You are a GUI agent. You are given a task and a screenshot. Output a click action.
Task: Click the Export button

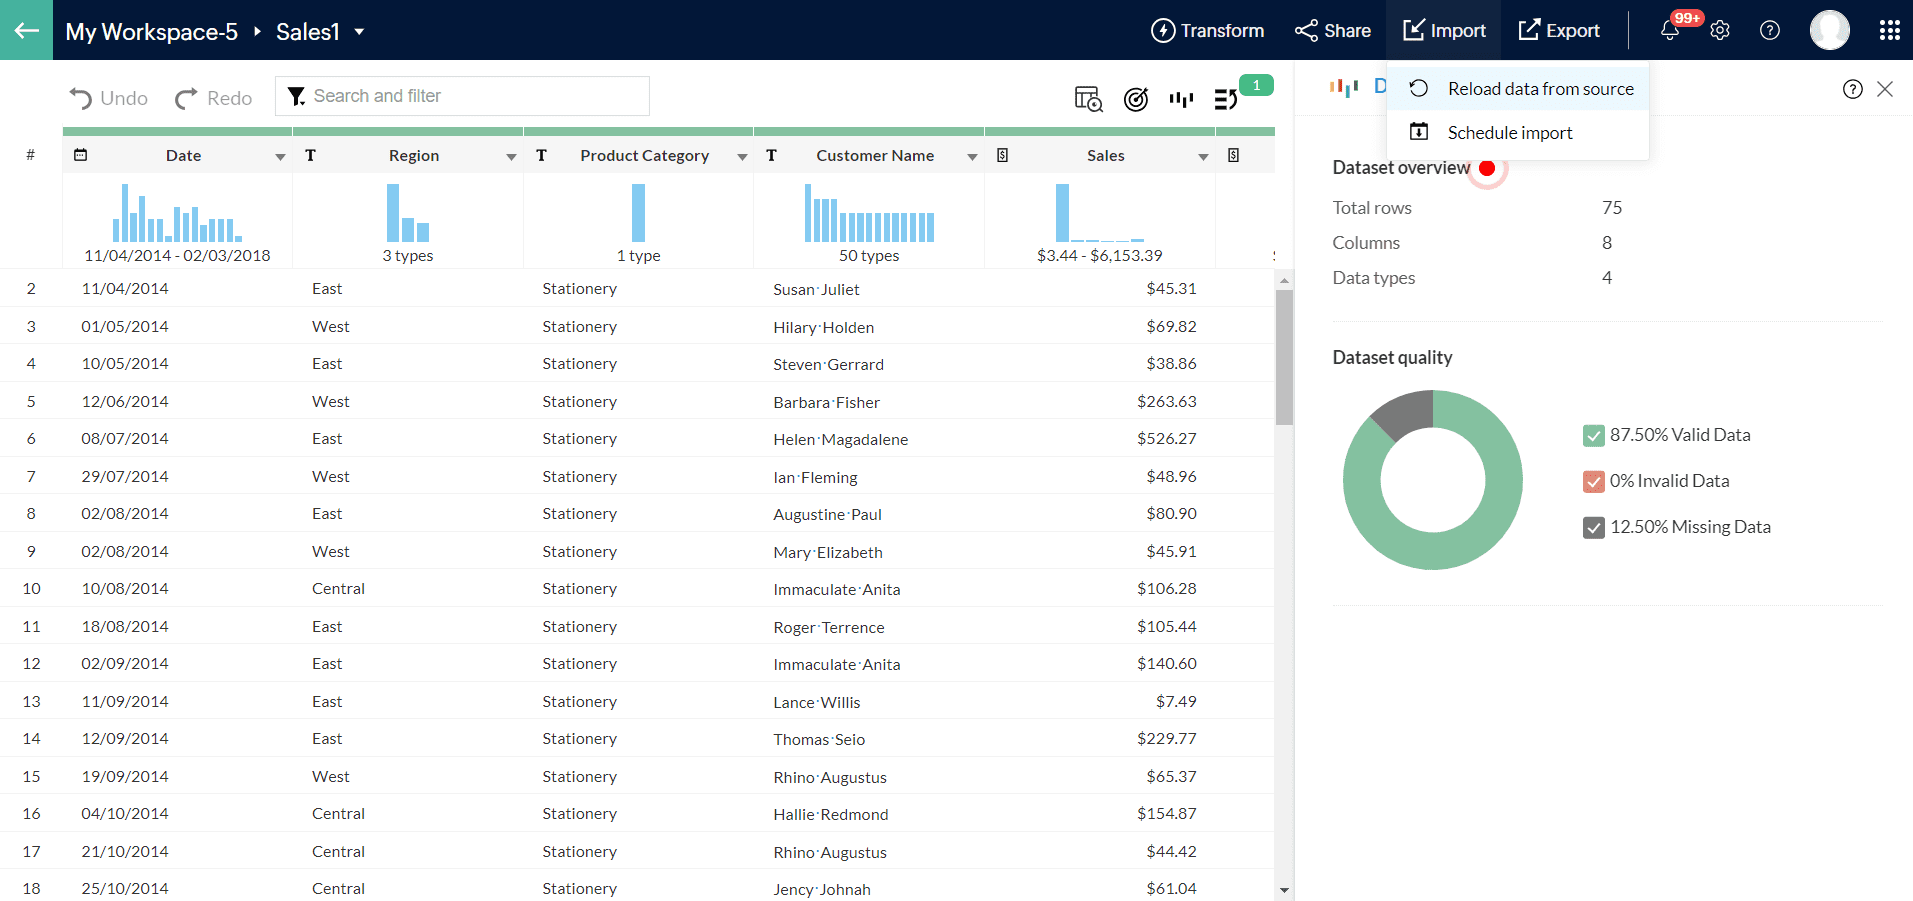[1559, 31]
